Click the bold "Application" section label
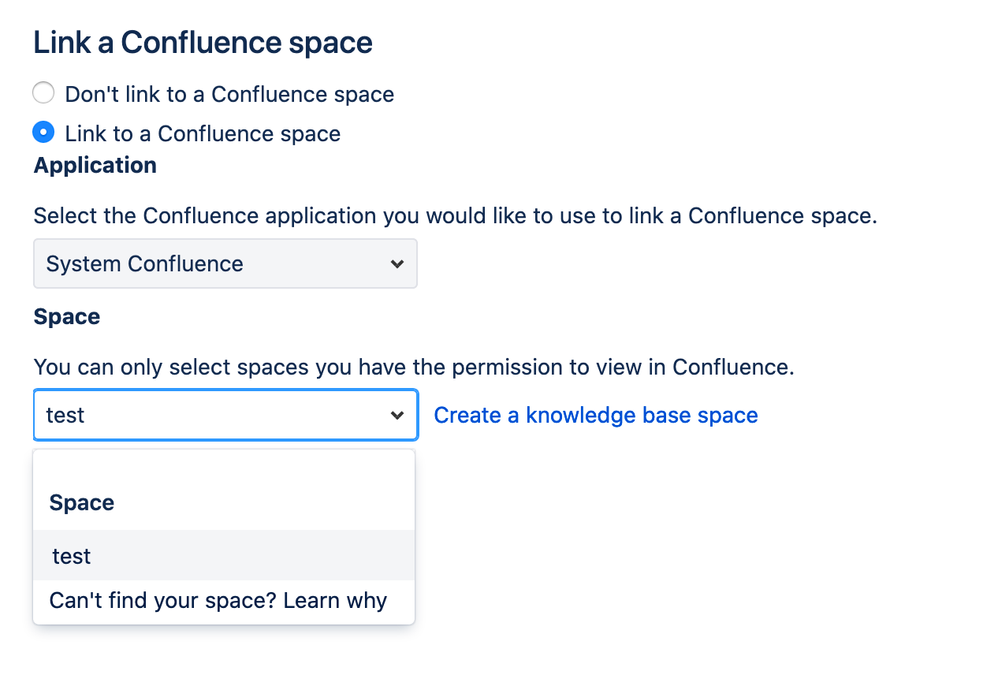 pos(95,166)
